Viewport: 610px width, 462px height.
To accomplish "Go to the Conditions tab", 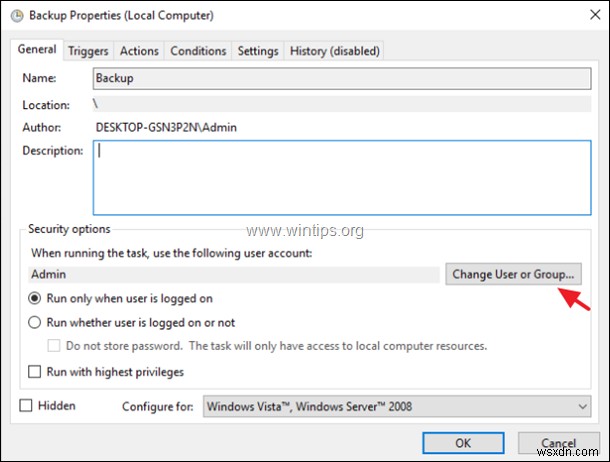I will point(198,51).
